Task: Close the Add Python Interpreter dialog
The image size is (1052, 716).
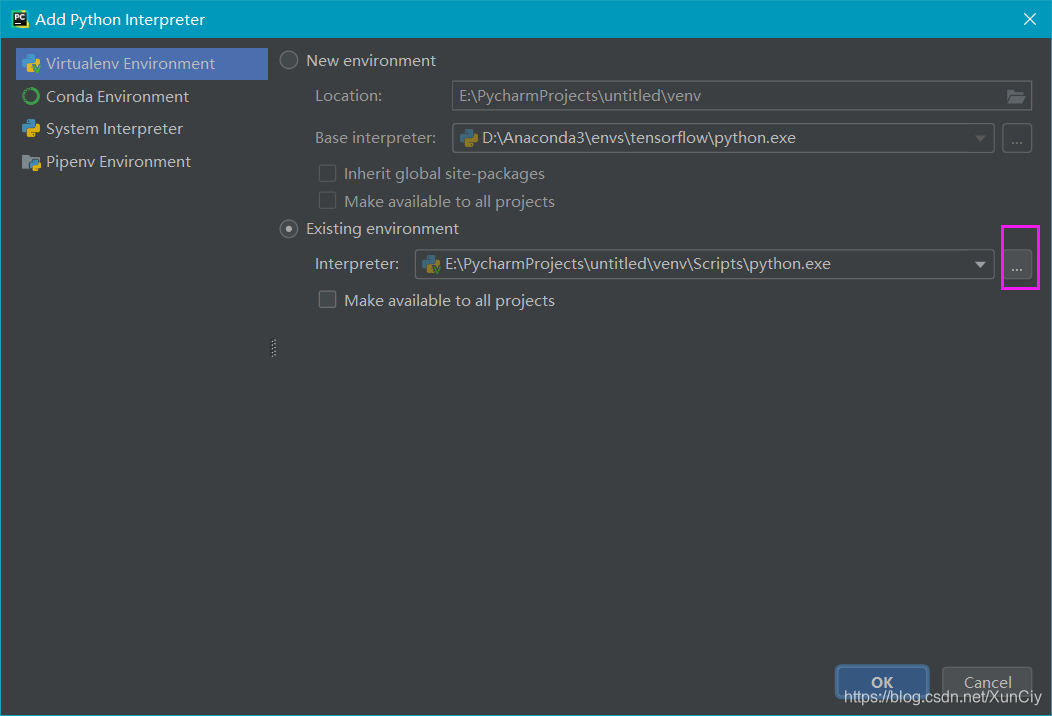Action: pyautogui.click(x=1030, y=19)
